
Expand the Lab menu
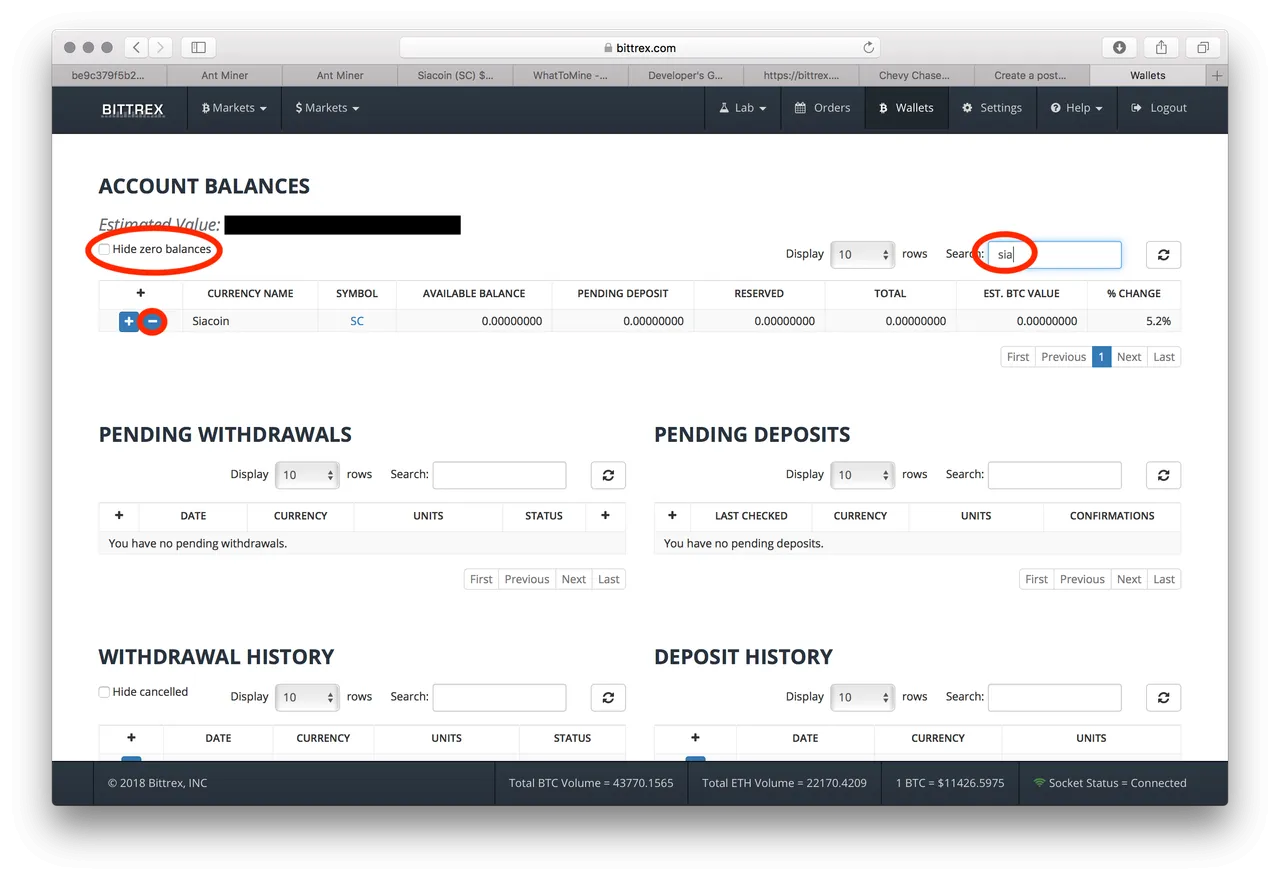coord(743,108)
